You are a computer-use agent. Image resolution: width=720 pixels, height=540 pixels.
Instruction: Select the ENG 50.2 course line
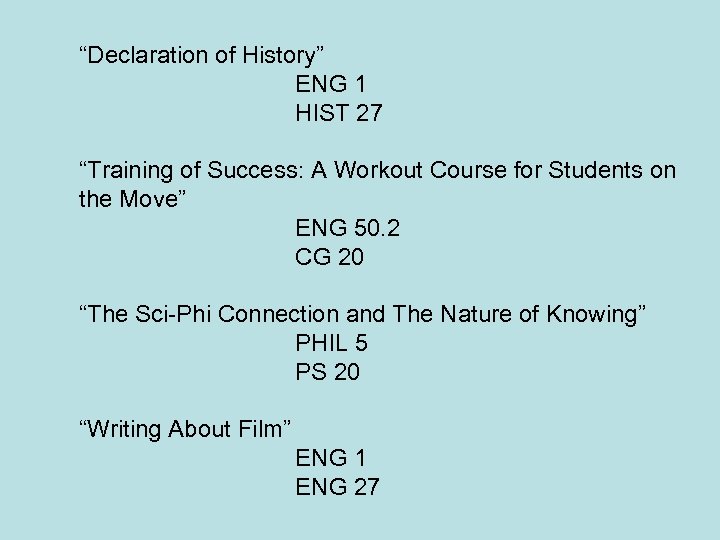[347, 228]
